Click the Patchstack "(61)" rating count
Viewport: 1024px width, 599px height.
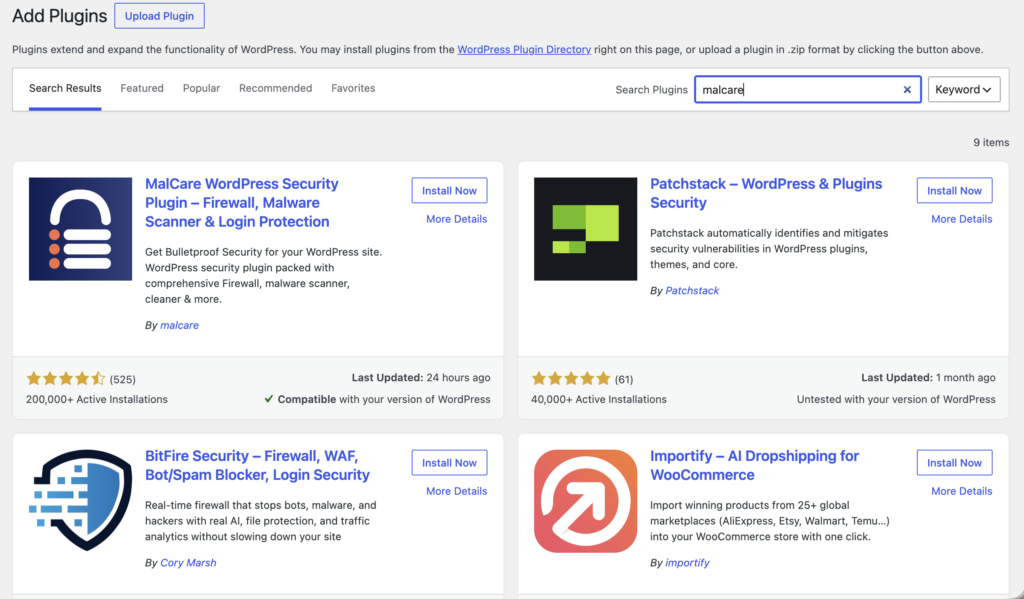(x=624, y=379)
